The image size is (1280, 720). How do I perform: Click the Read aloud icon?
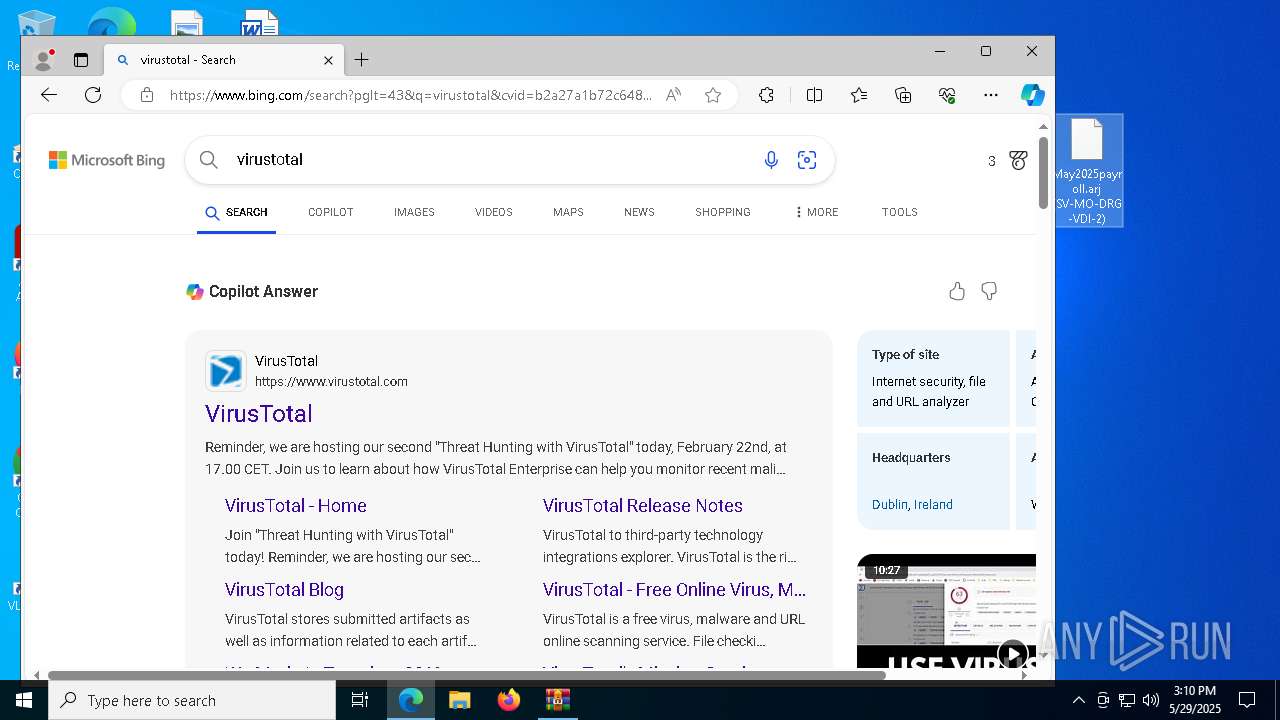click(x=673, y=95)
